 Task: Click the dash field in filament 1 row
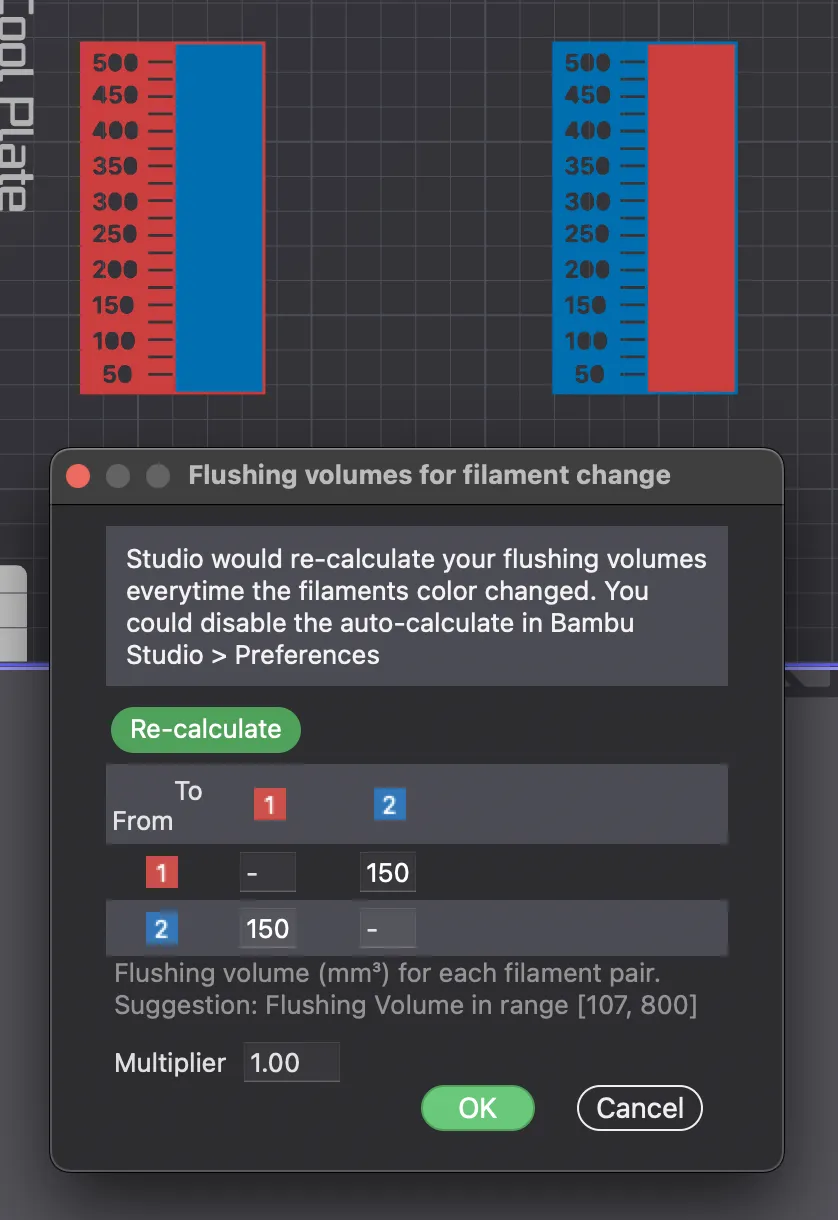click(268, 872)
